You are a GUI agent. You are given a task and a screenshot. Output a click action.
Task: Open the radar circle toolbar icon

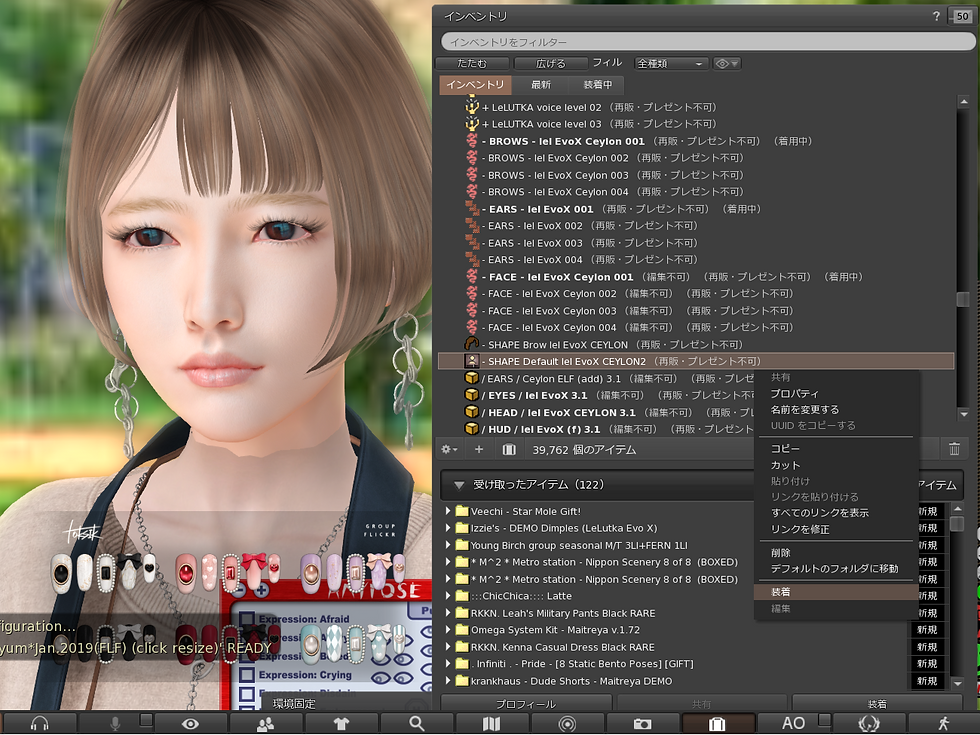click(567, 724)
